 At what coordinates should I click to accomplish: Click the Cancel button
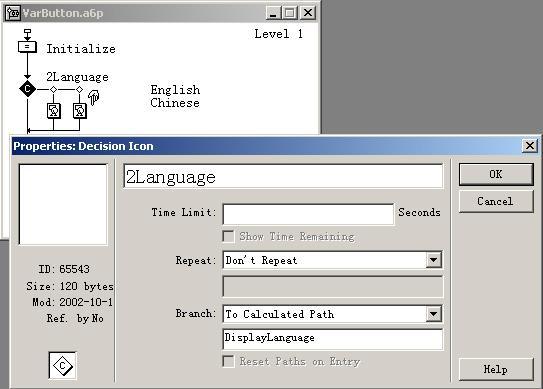[x=496, y=201]
